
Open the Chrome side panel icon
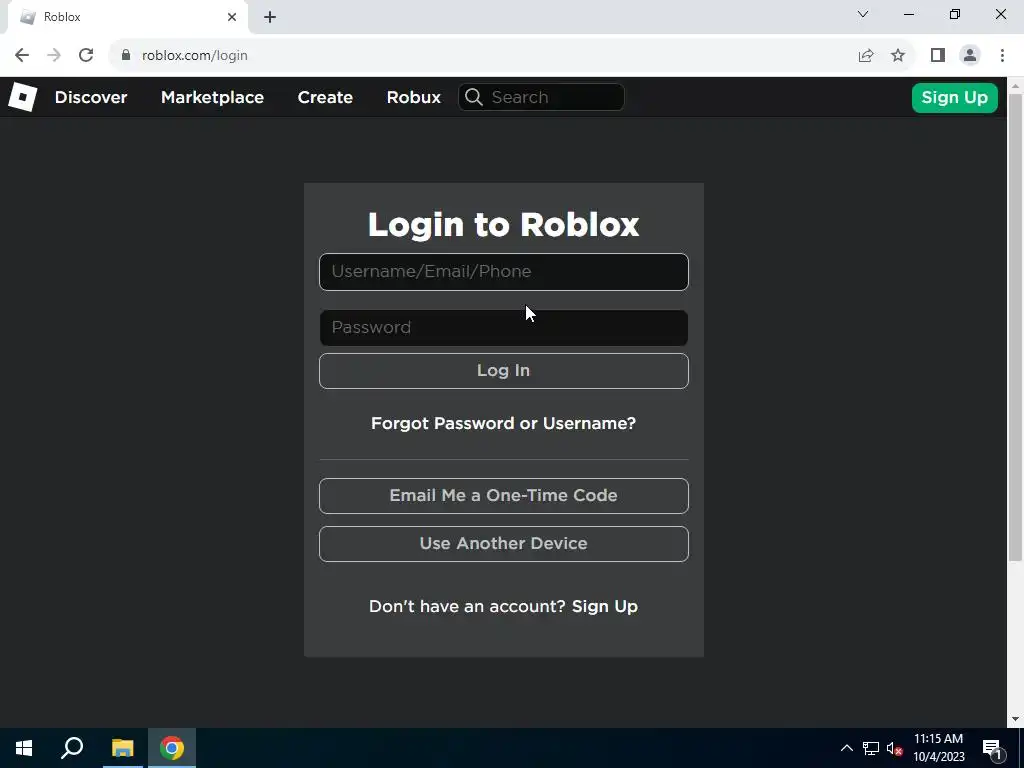click(x=938, y=56)
